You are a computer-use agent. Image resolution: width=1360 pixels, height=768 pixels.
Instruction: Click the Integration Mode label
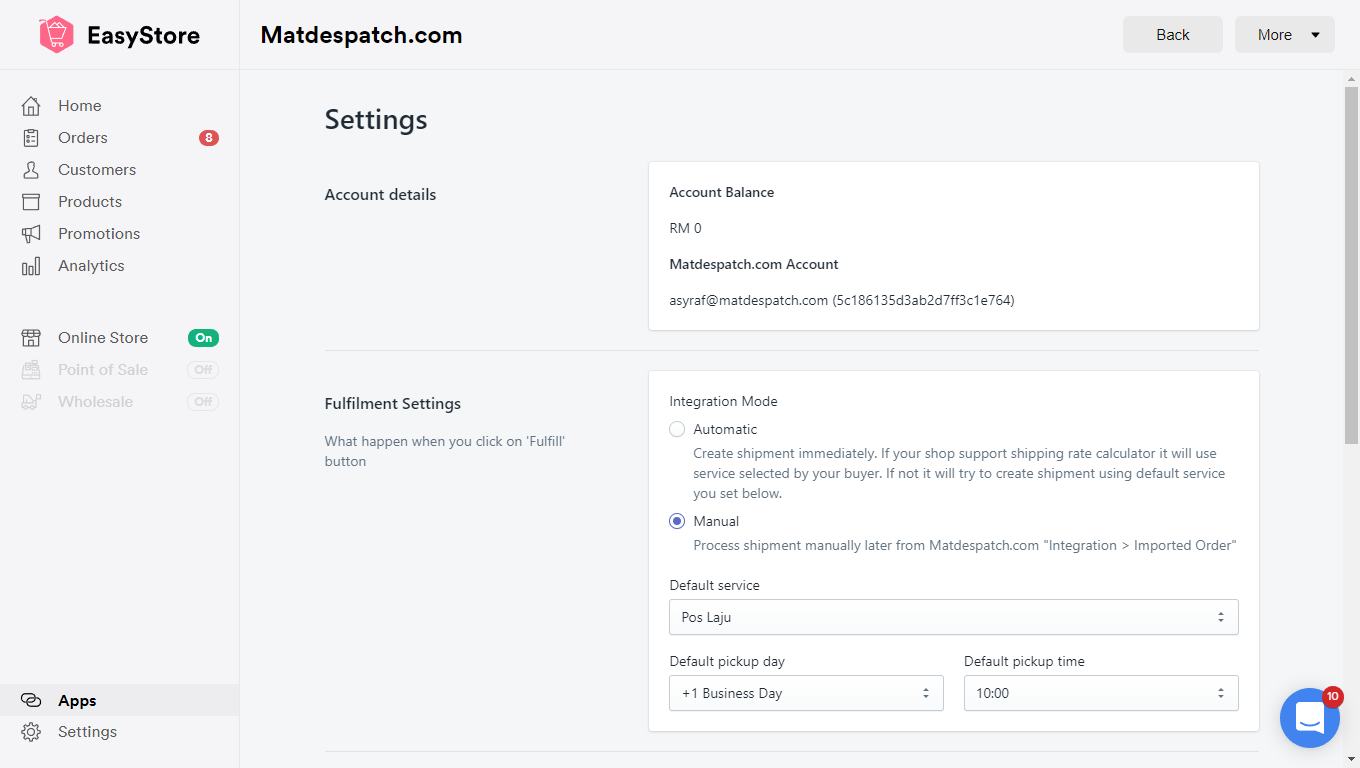click(x=723, y=401)
